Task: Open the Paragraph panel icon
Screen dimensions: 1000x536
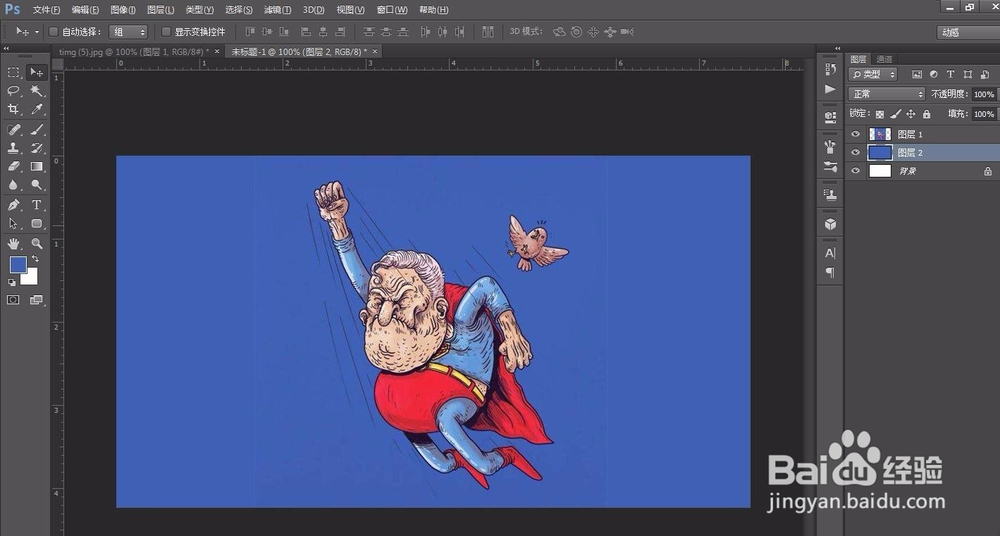Action: pos(830,272)
